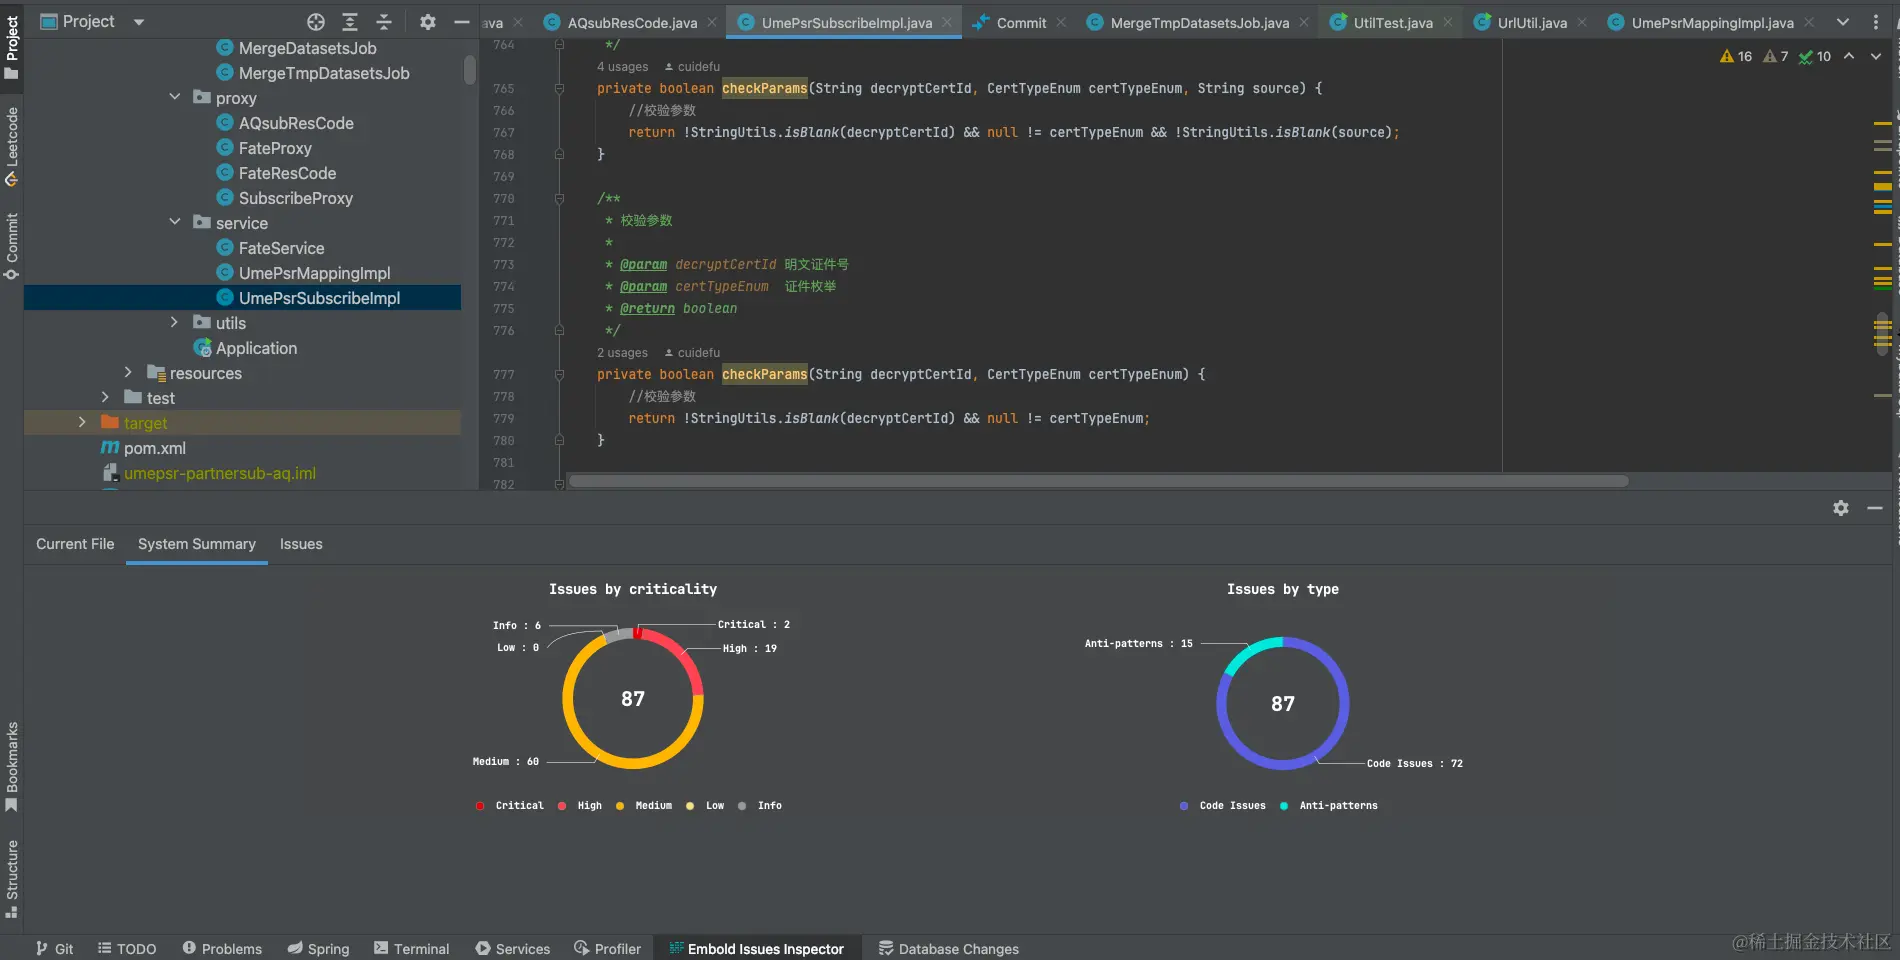1900x960 pixels.
Task: Collapse the service folder
Action: 175,222
